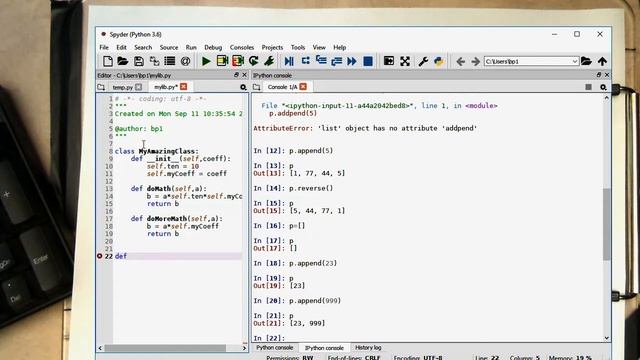The height and width of the screenshot is (360, 640).
Task: Run file with green play button
Action: (206, 61)
